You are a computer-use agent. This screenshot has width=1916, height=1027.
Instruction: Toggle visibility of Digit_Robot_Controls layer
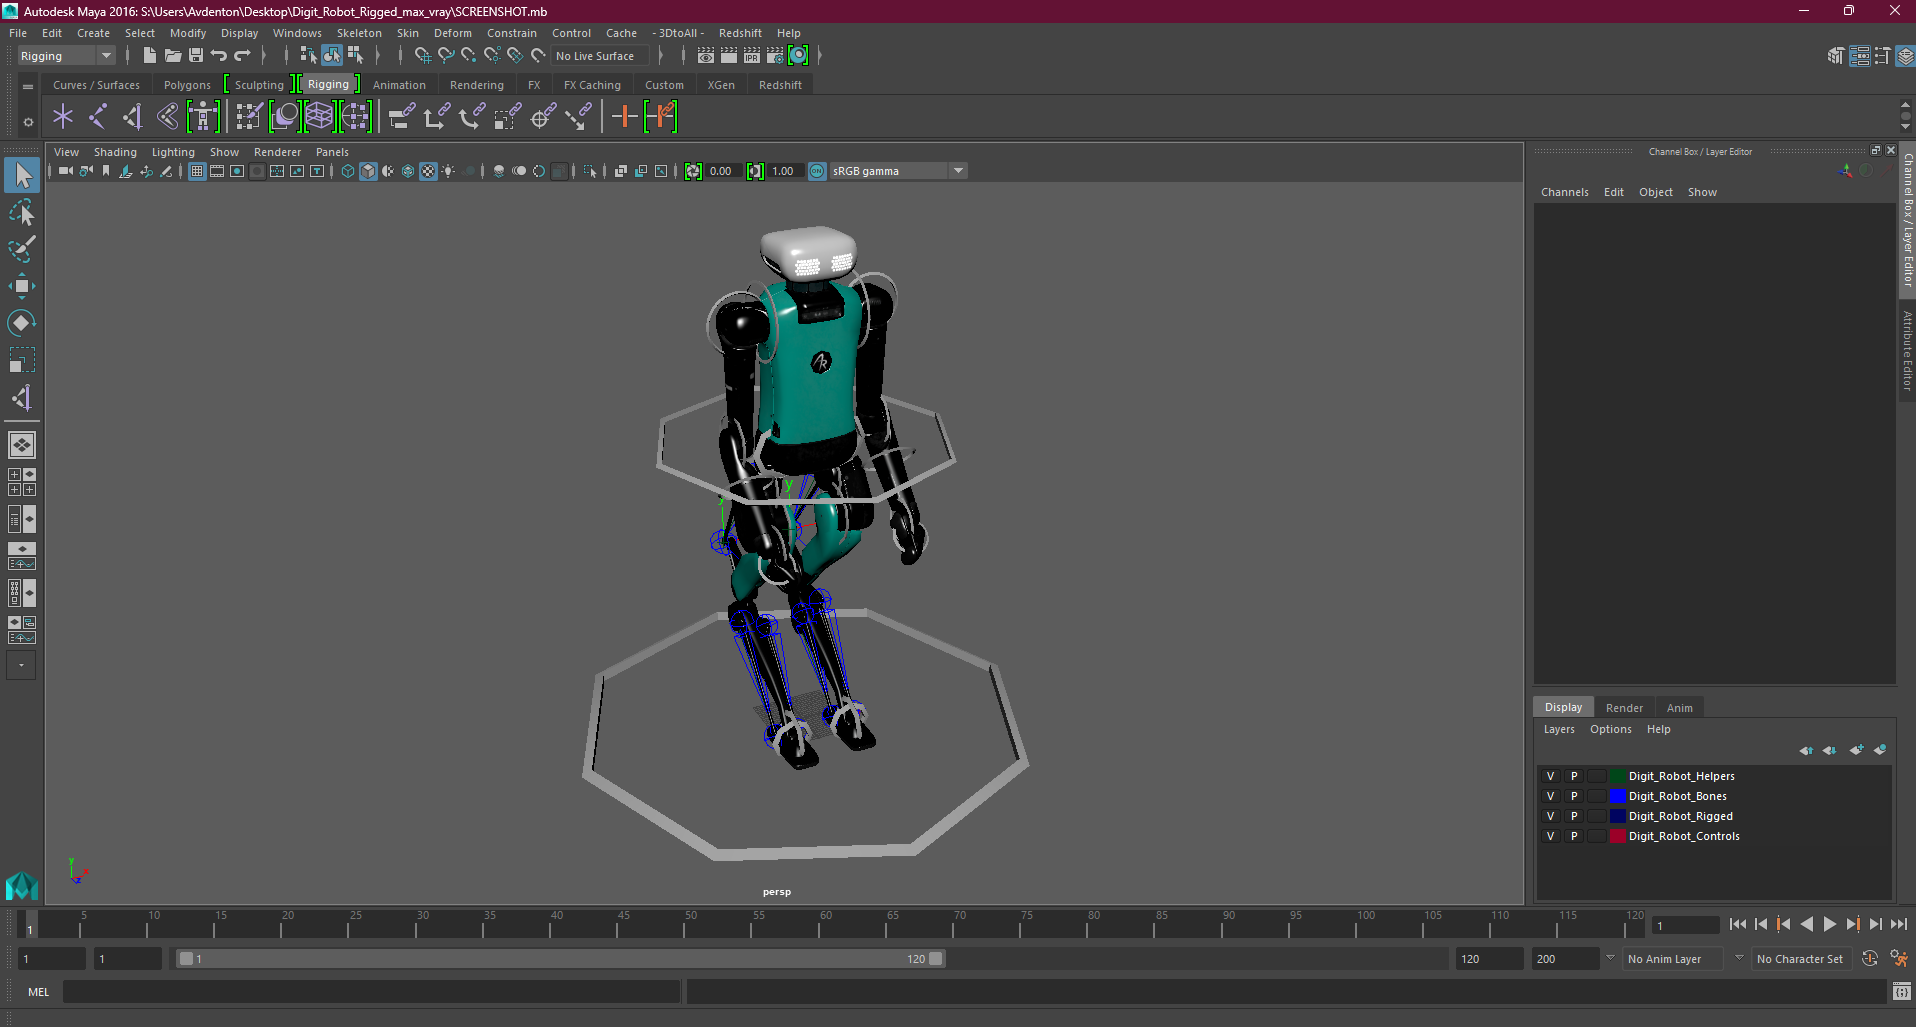click(x=1551, y=836)
